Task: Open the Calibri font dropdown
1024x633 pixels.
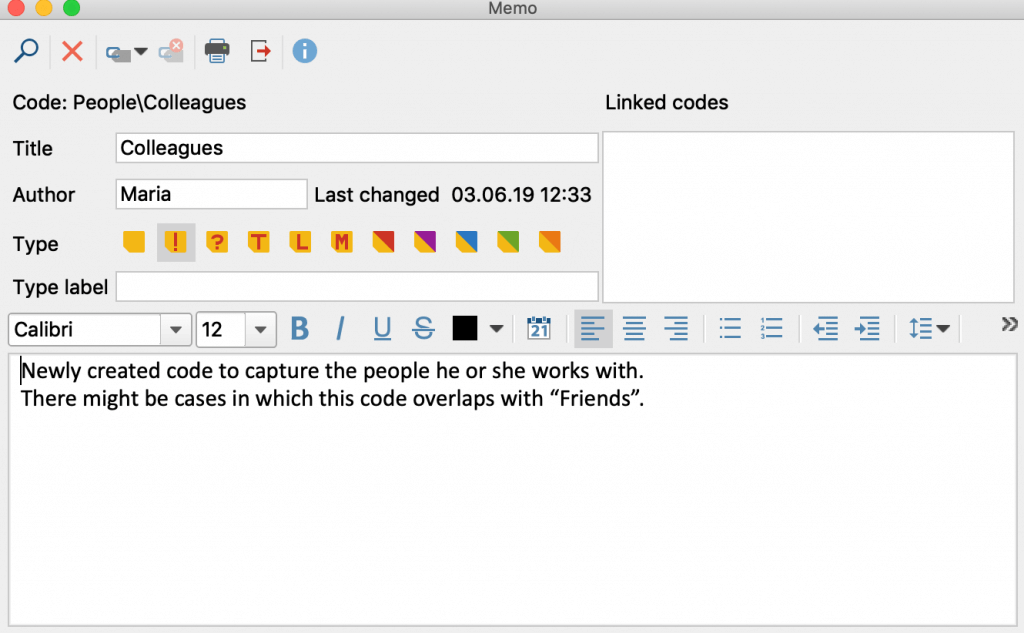Action: tap(176, 328)
